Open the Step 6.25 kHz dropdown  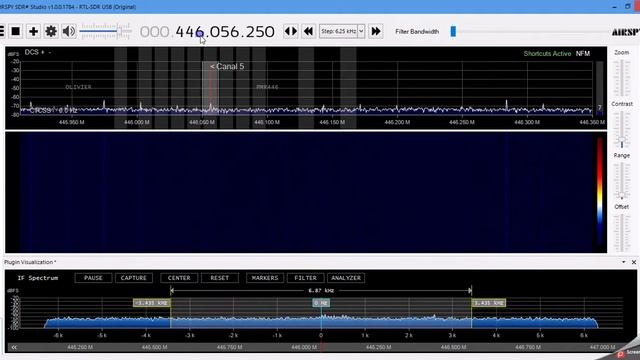(x=342, y=31)
